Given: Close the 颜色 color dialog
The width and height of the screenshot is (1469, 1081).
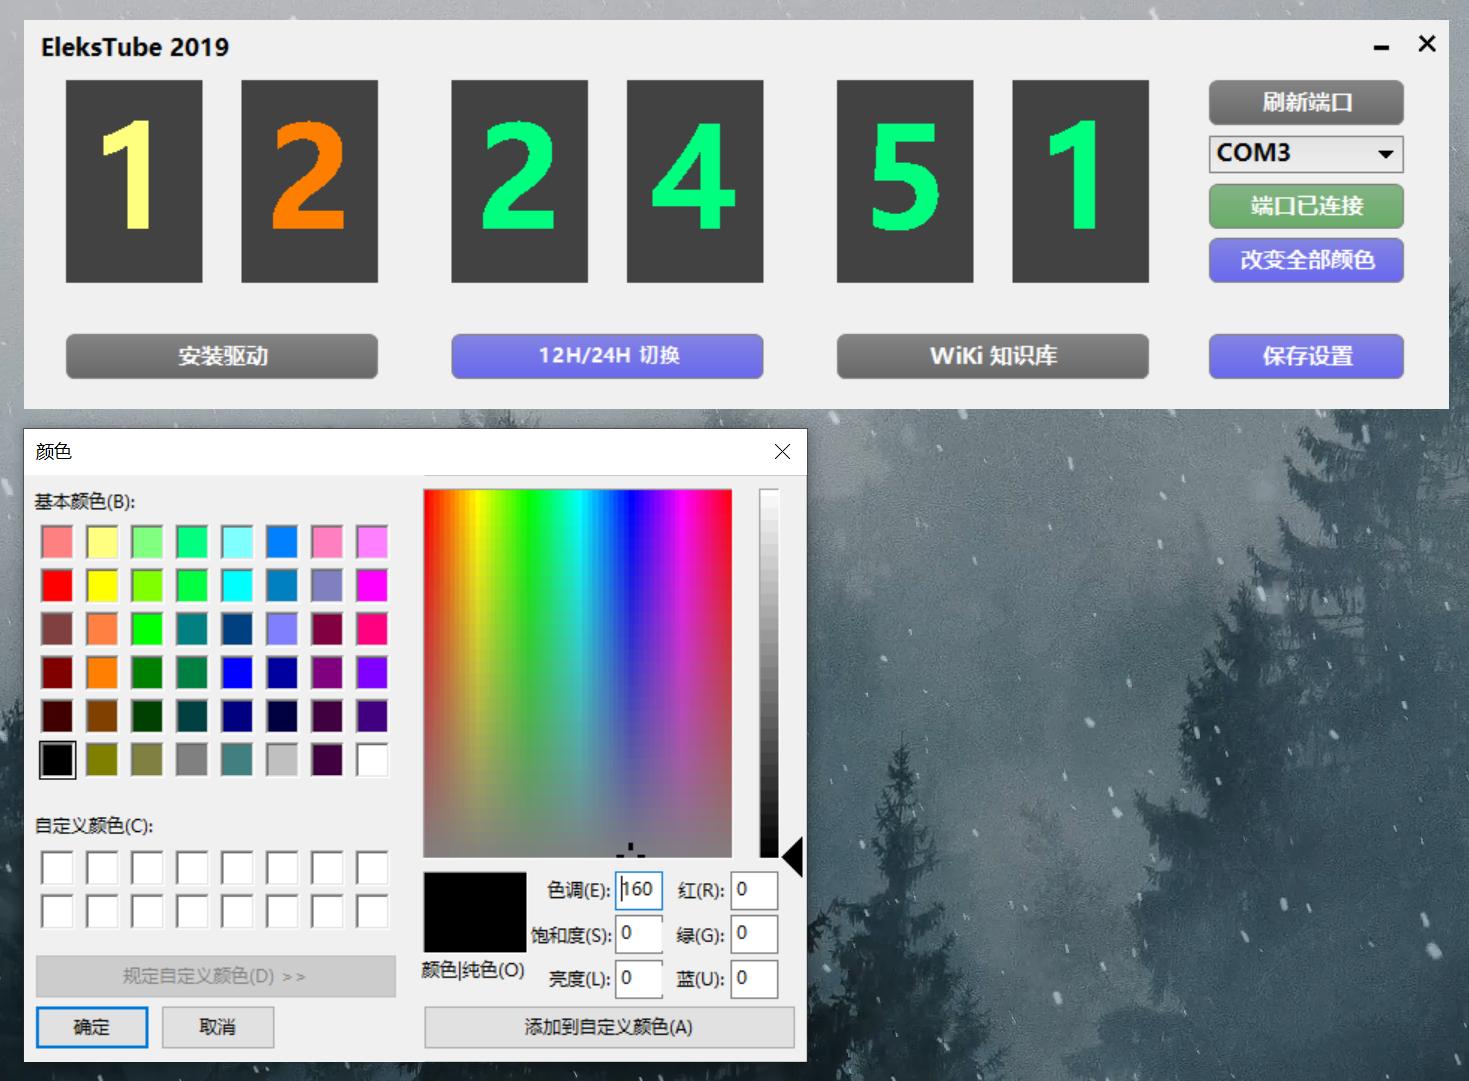Looking at the screenshot, I should coord(782,452).
